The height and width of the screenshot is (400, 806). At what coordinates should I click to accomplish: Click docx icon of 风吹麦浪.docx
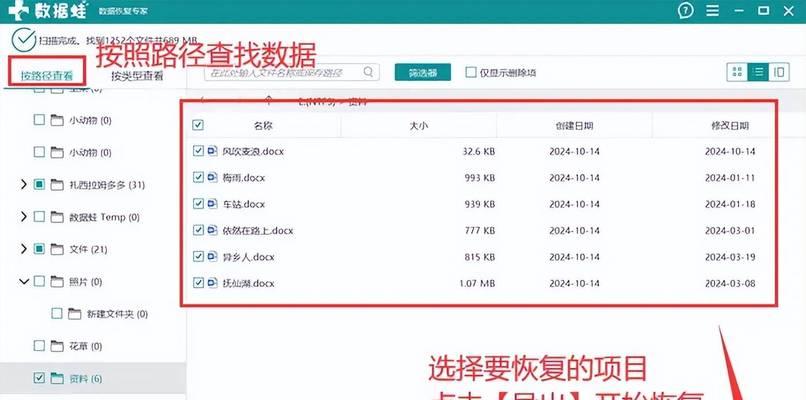(x=213, y=151)
